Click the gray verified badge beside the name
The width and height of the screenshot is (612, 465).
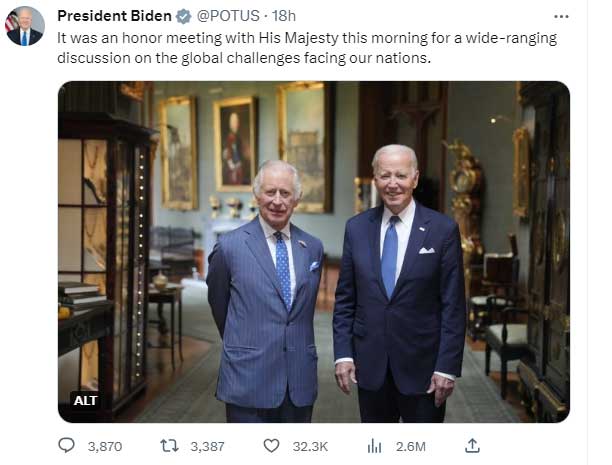(x=184, y=17)
